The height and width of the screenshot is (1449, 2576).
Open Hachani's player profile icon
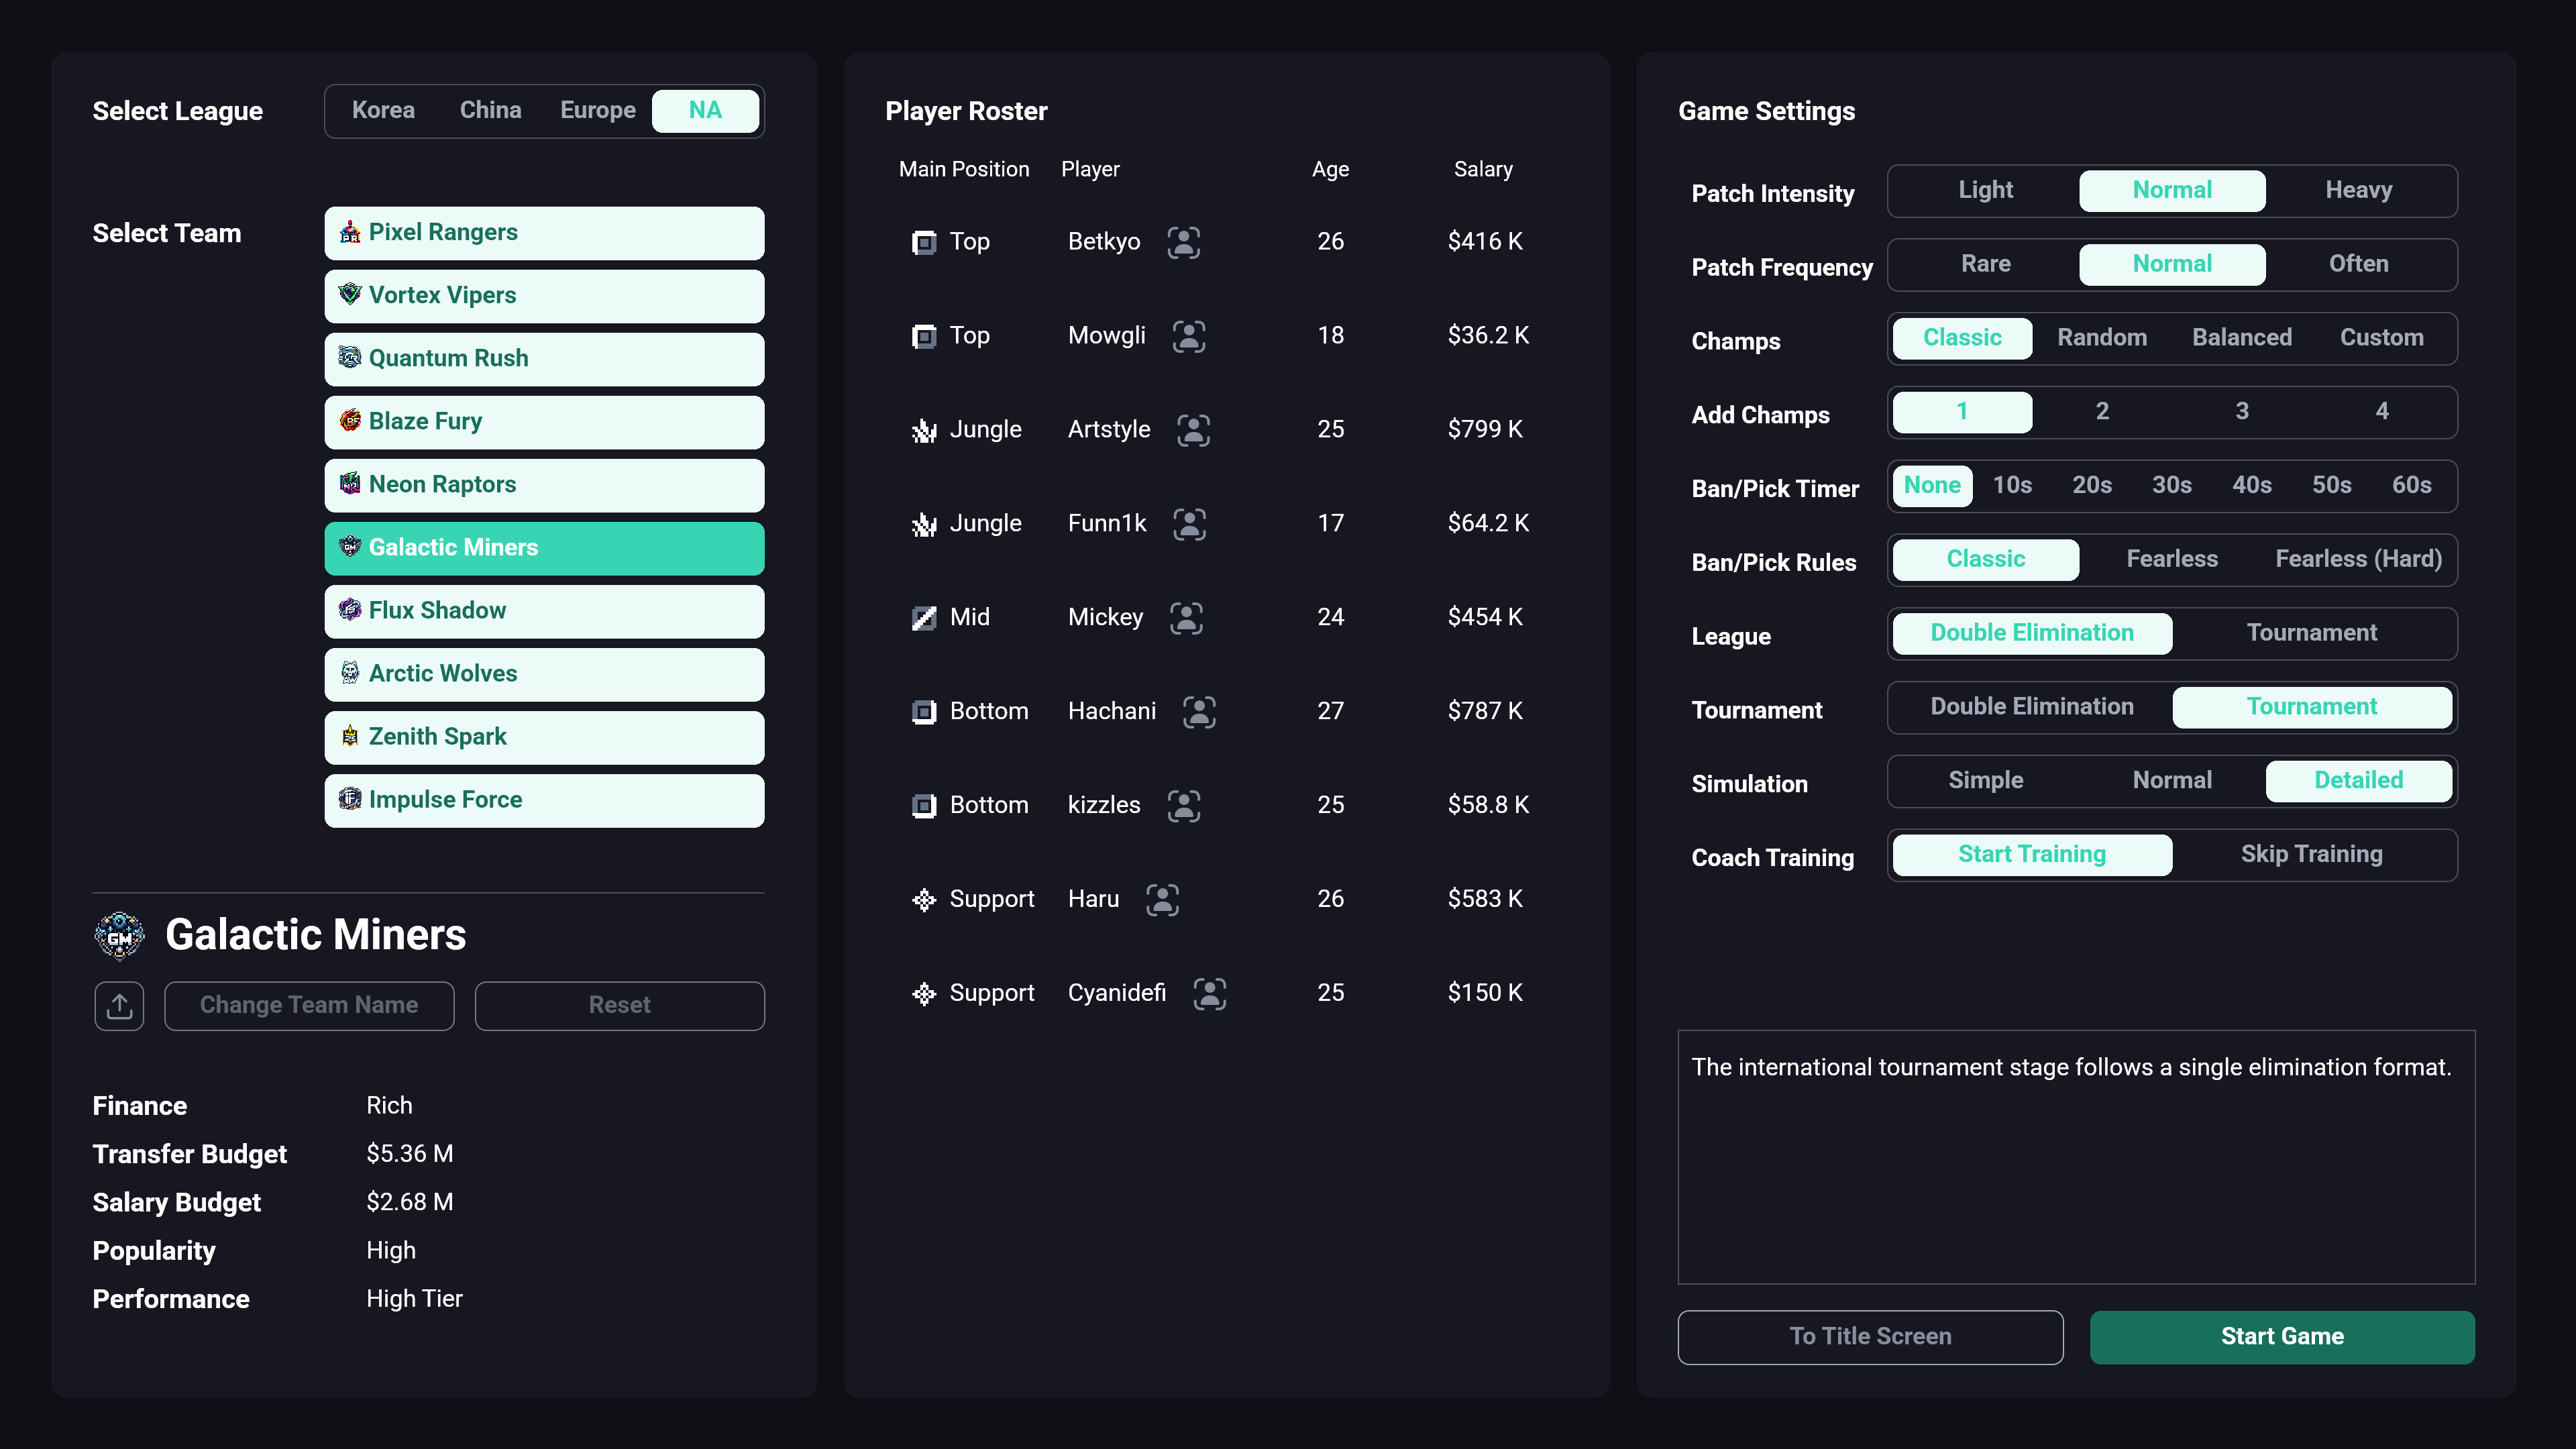(1199, 712)
